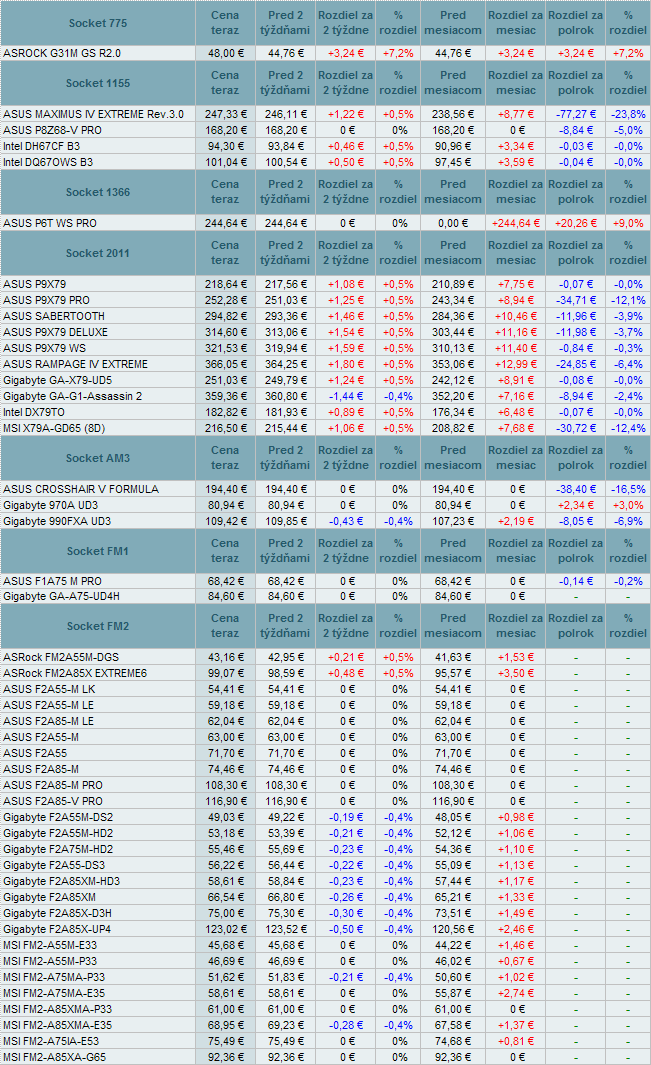The image size is (651, 1065).
Task: Click the -23,8% percent difference value
Action: [x=628, y=114]
